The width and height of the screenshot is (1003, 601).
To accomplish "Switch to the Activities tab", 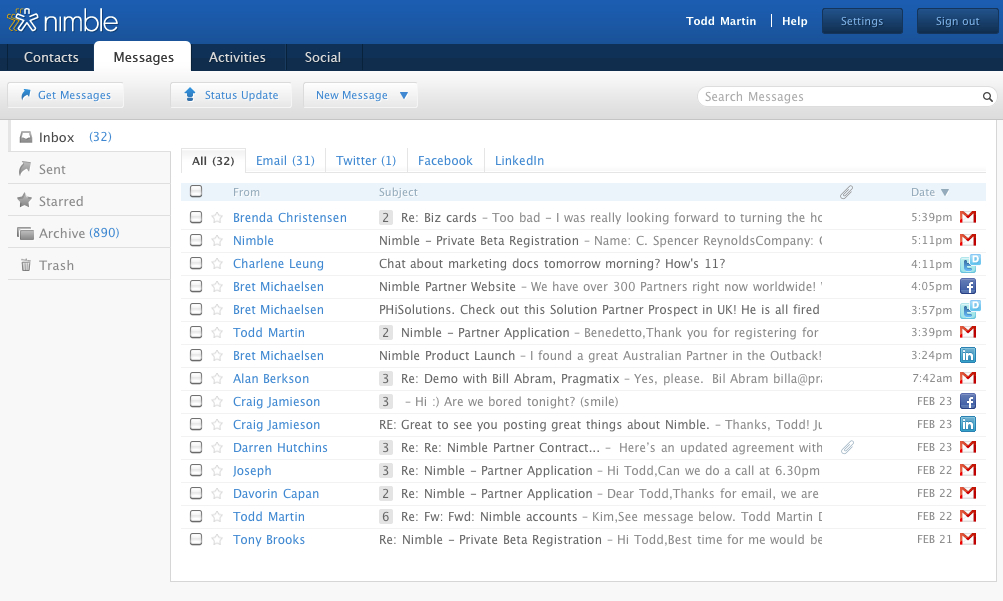I will tap(237, 57).
